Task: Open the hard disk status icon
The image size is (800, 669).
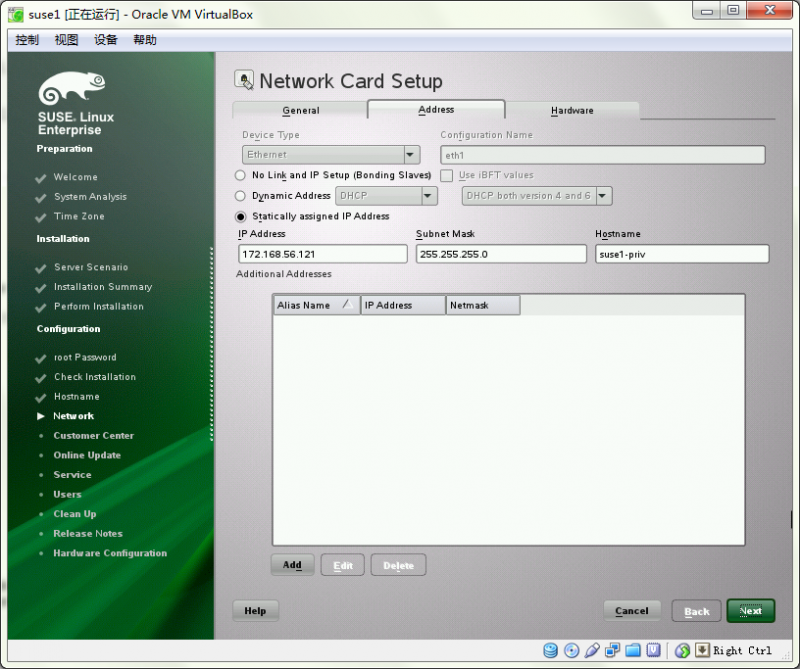Action: pos(551,650)
